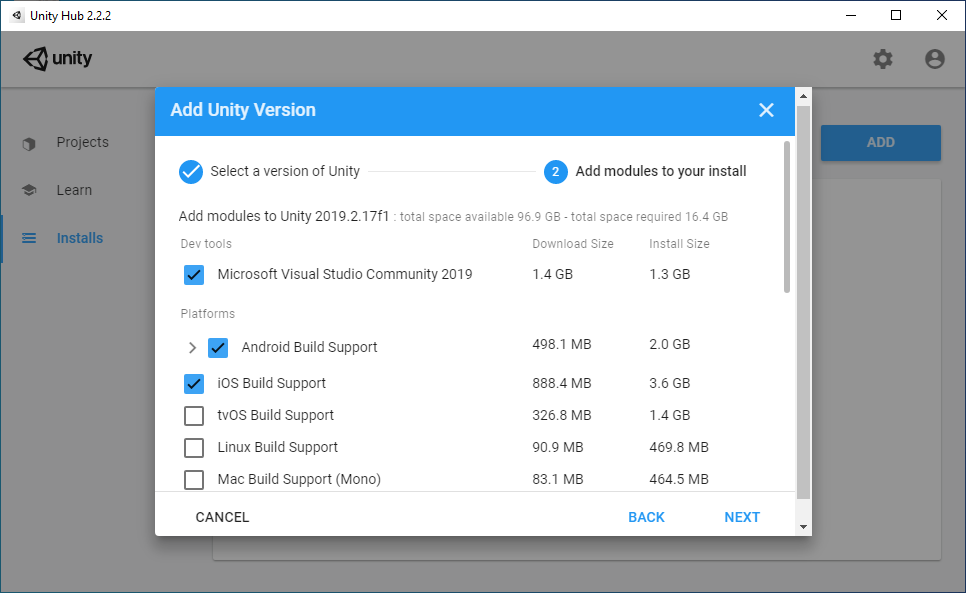Uncheck iOS Build Support
This screenshot has width=966, height=593.
coord(194,384)
